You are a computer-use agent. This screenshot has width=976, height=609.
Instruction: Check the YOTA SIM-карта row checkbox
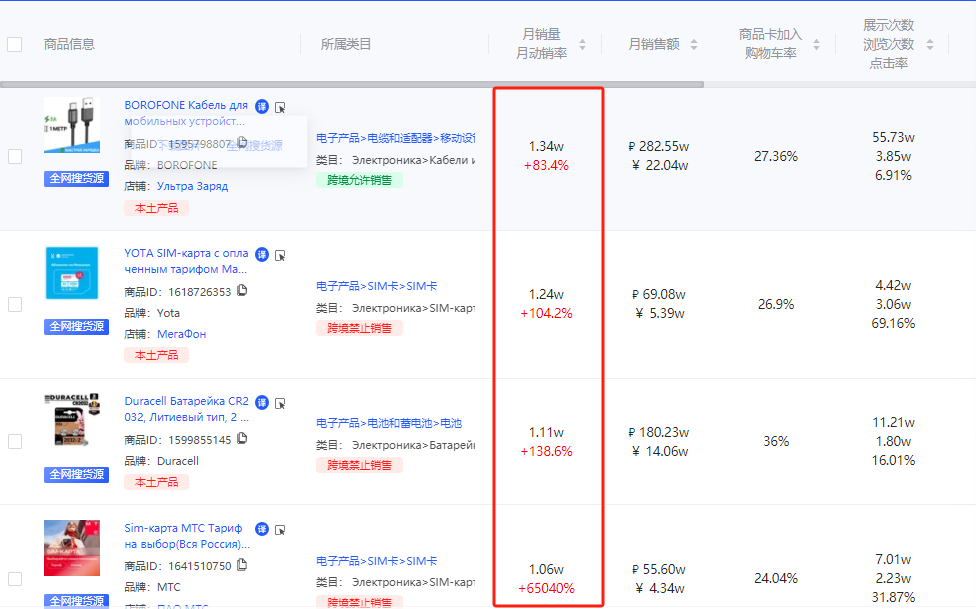15,304
